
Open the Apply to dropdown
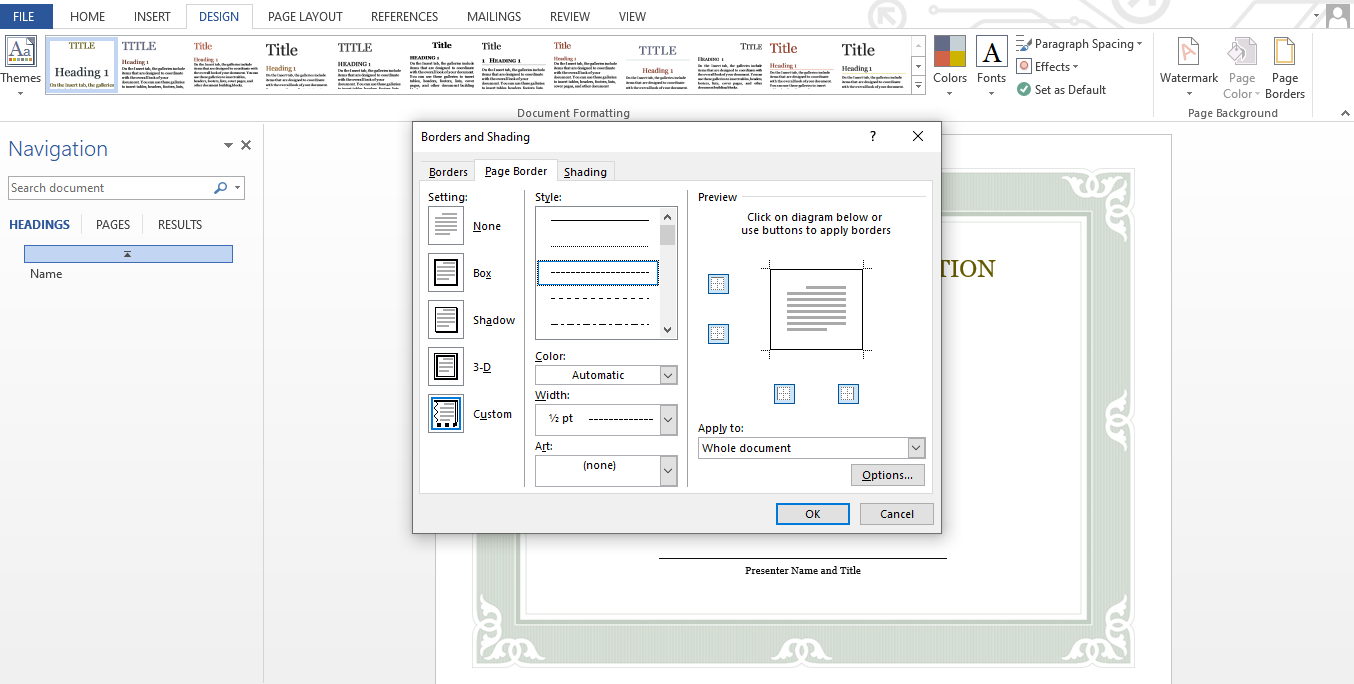915,448
